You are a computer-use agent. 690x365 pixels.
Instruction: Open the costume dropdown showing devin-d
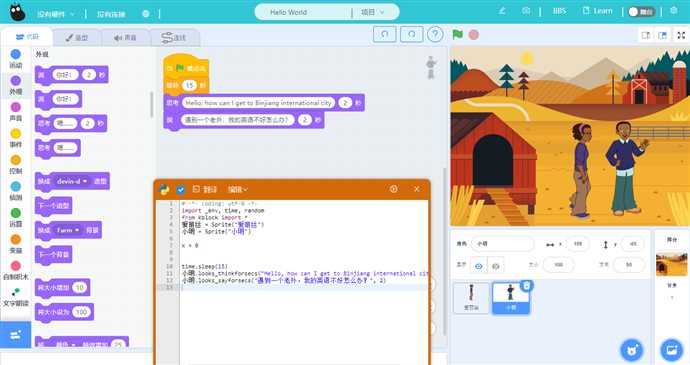click(73, 181)
